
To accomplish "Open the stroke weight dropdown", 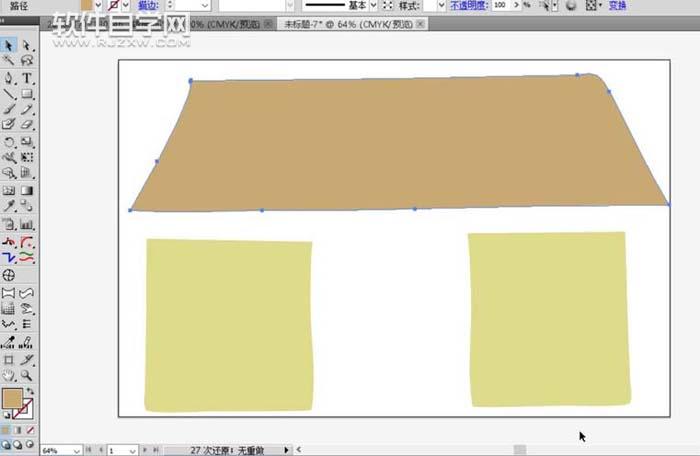I will [x=204, y=5].
